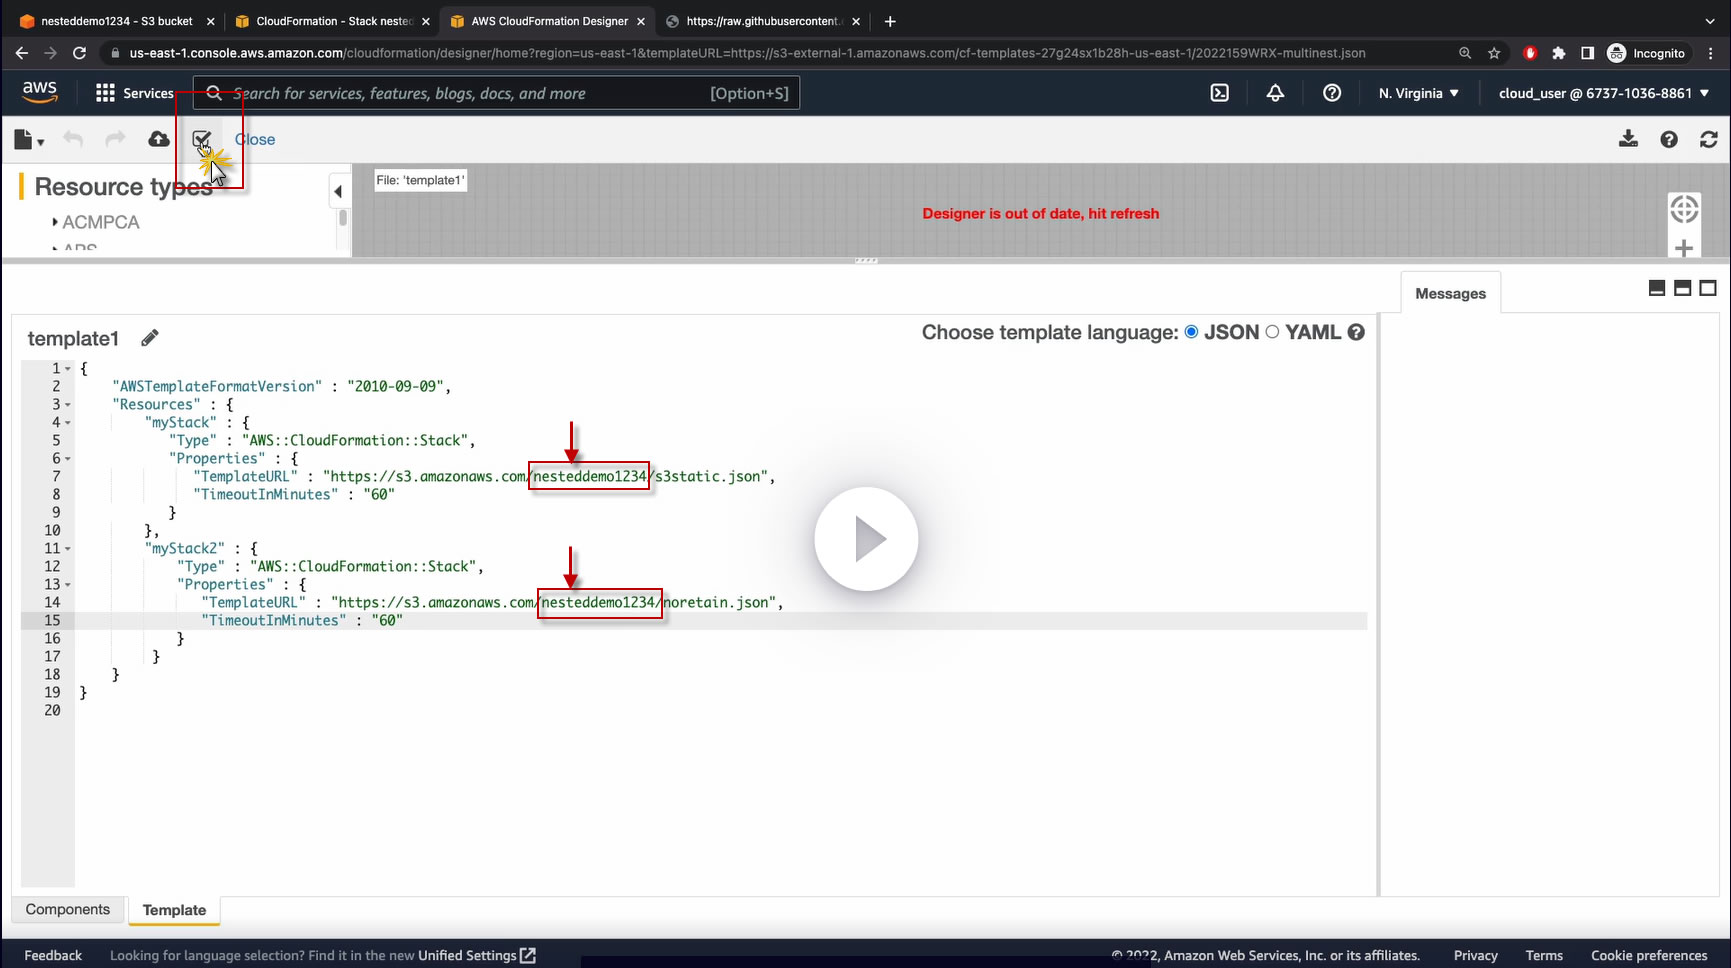Image resolution: width=1731 pixels, height=968 pixels.
Task: Collapse Properties fold on line 13
Action: (68, 585)
